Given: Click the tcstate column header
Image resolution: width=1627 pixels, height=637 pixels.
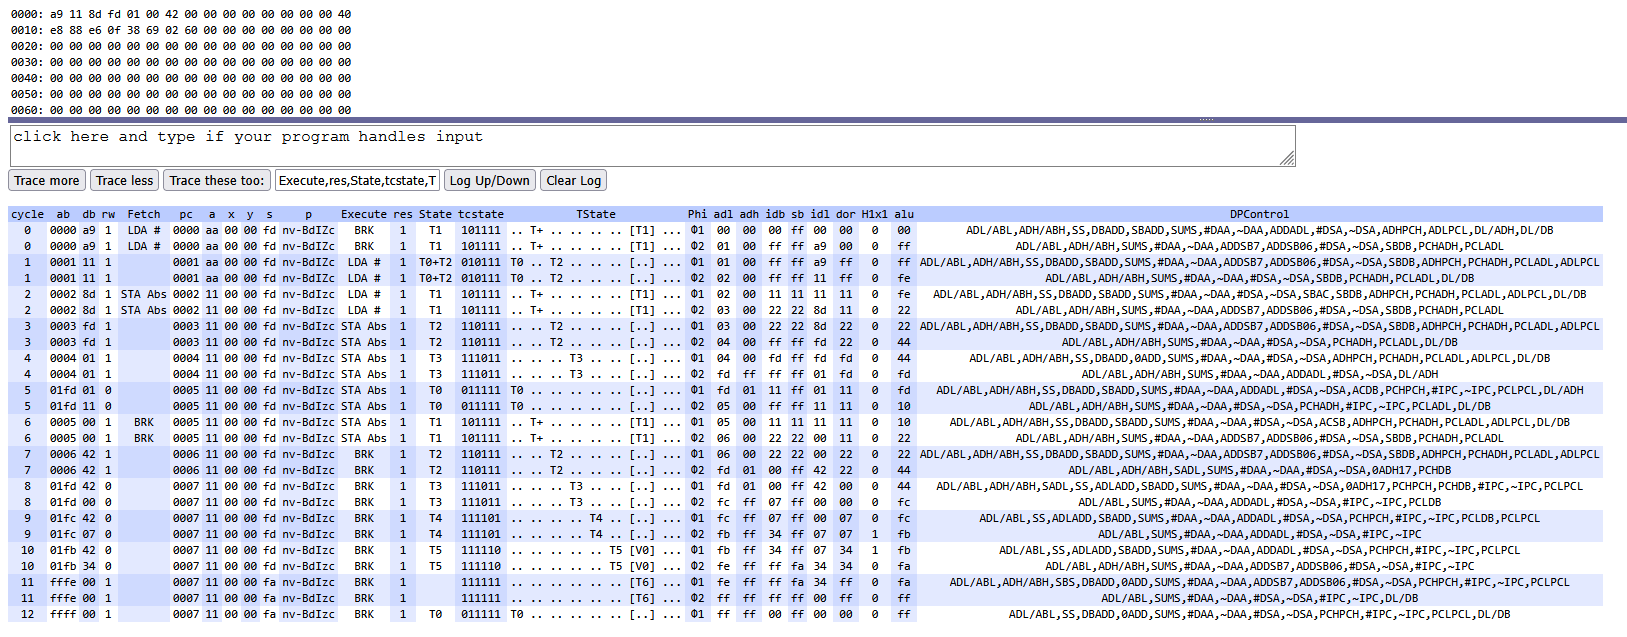Looking at the screenshot, I should (x=481, y=214).
